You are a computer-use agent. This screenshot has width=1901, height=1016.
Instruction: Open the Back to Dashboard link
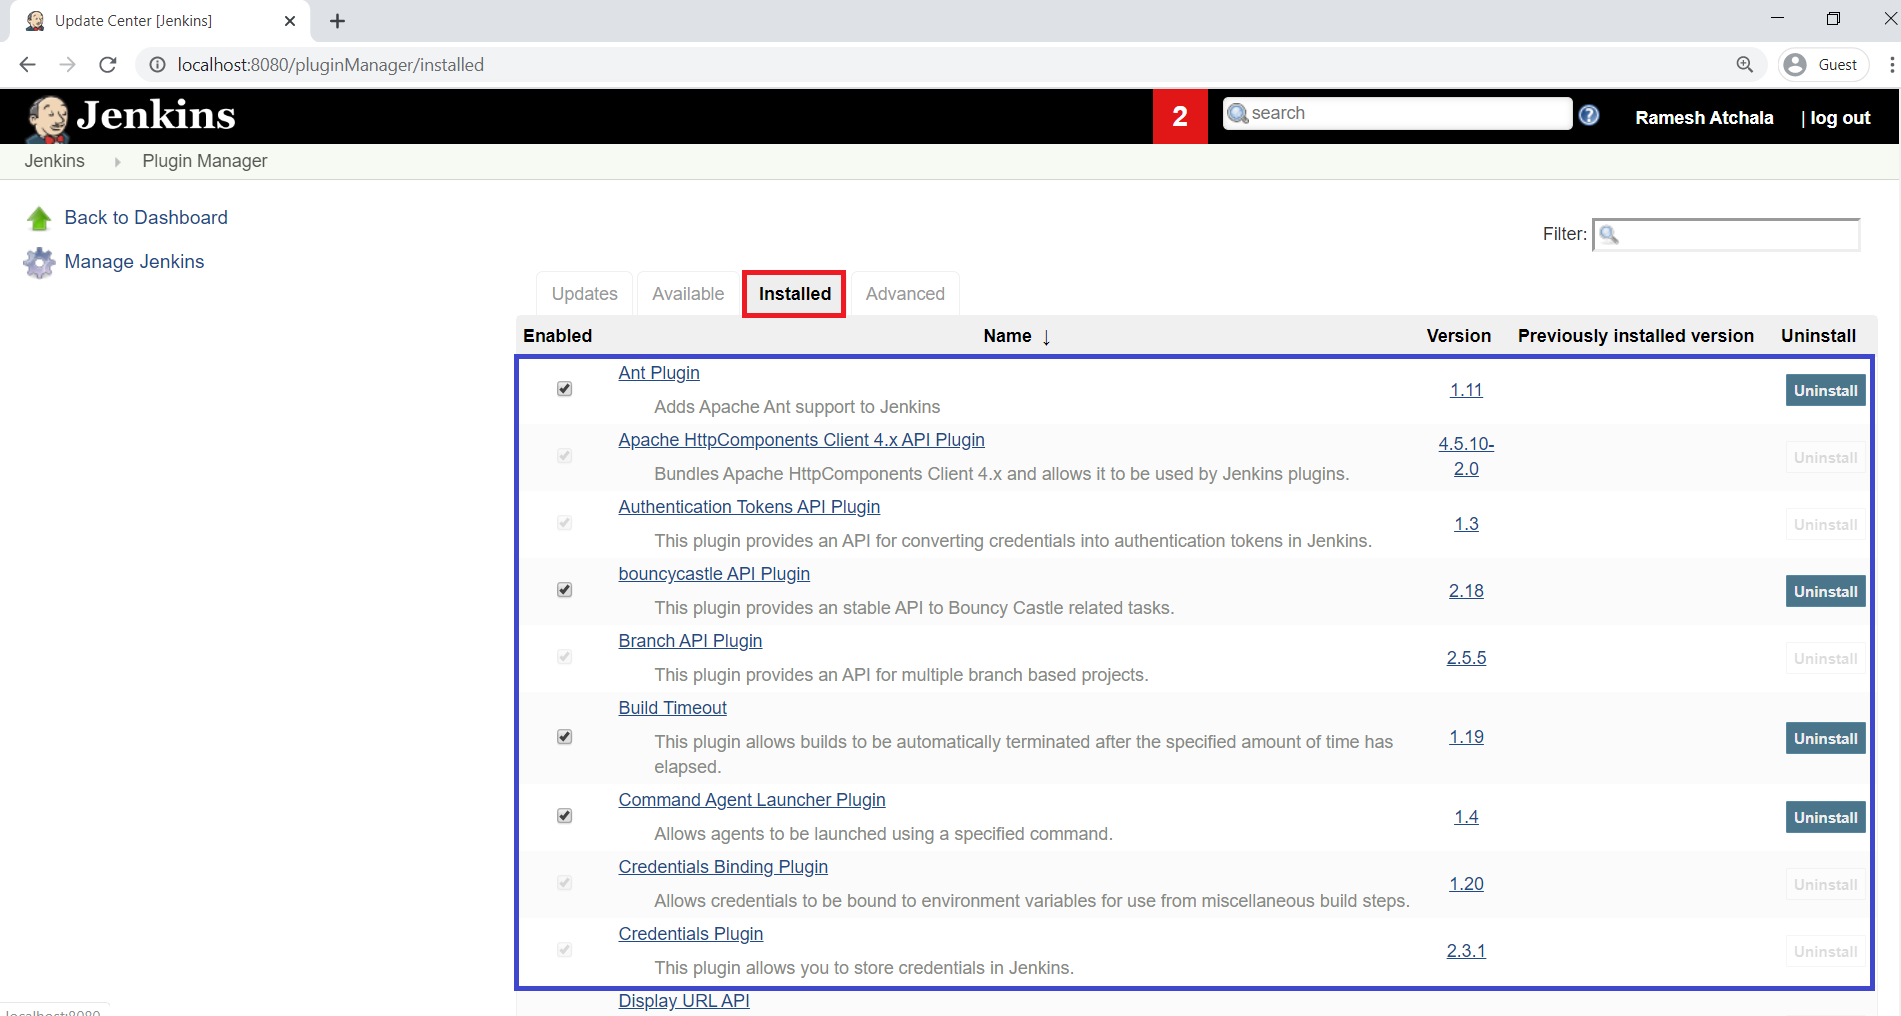click(146, 218)
